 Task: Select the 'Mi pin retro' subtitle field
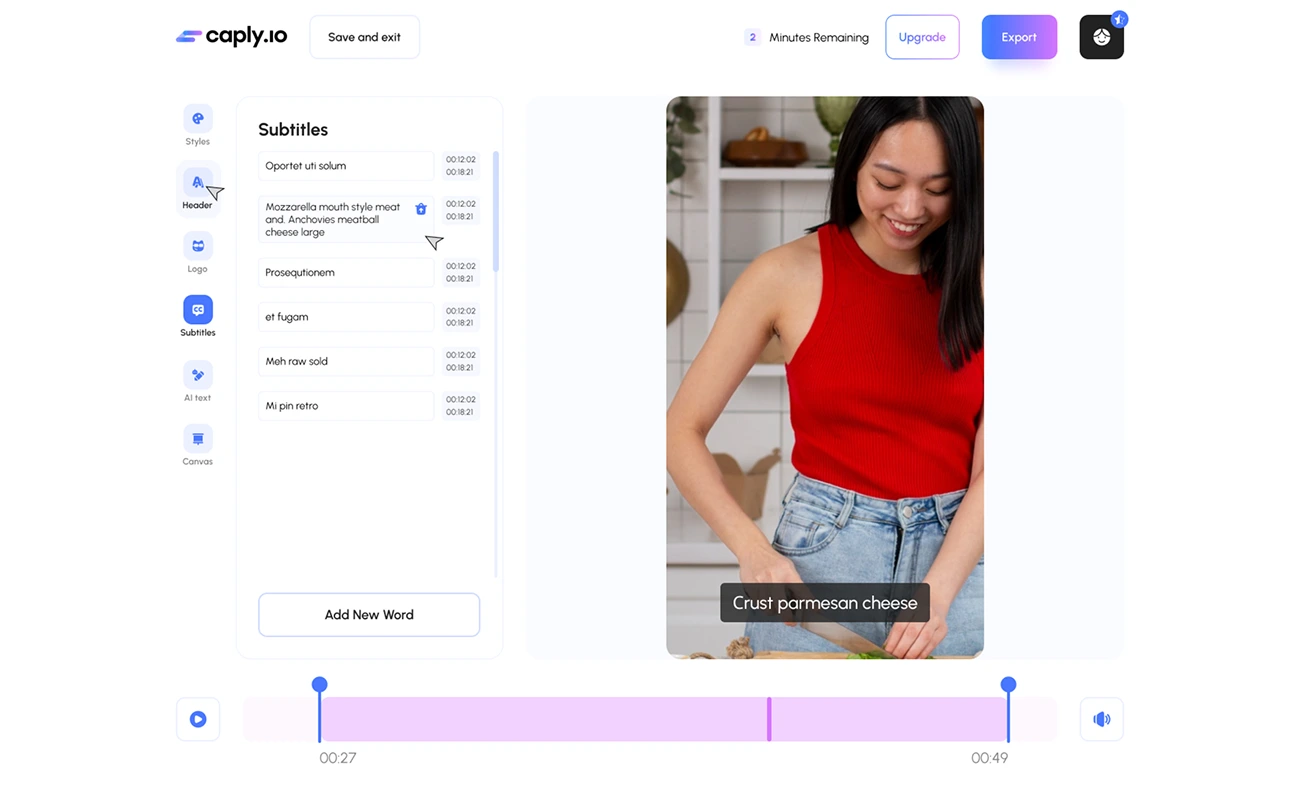tap(346, 406)
